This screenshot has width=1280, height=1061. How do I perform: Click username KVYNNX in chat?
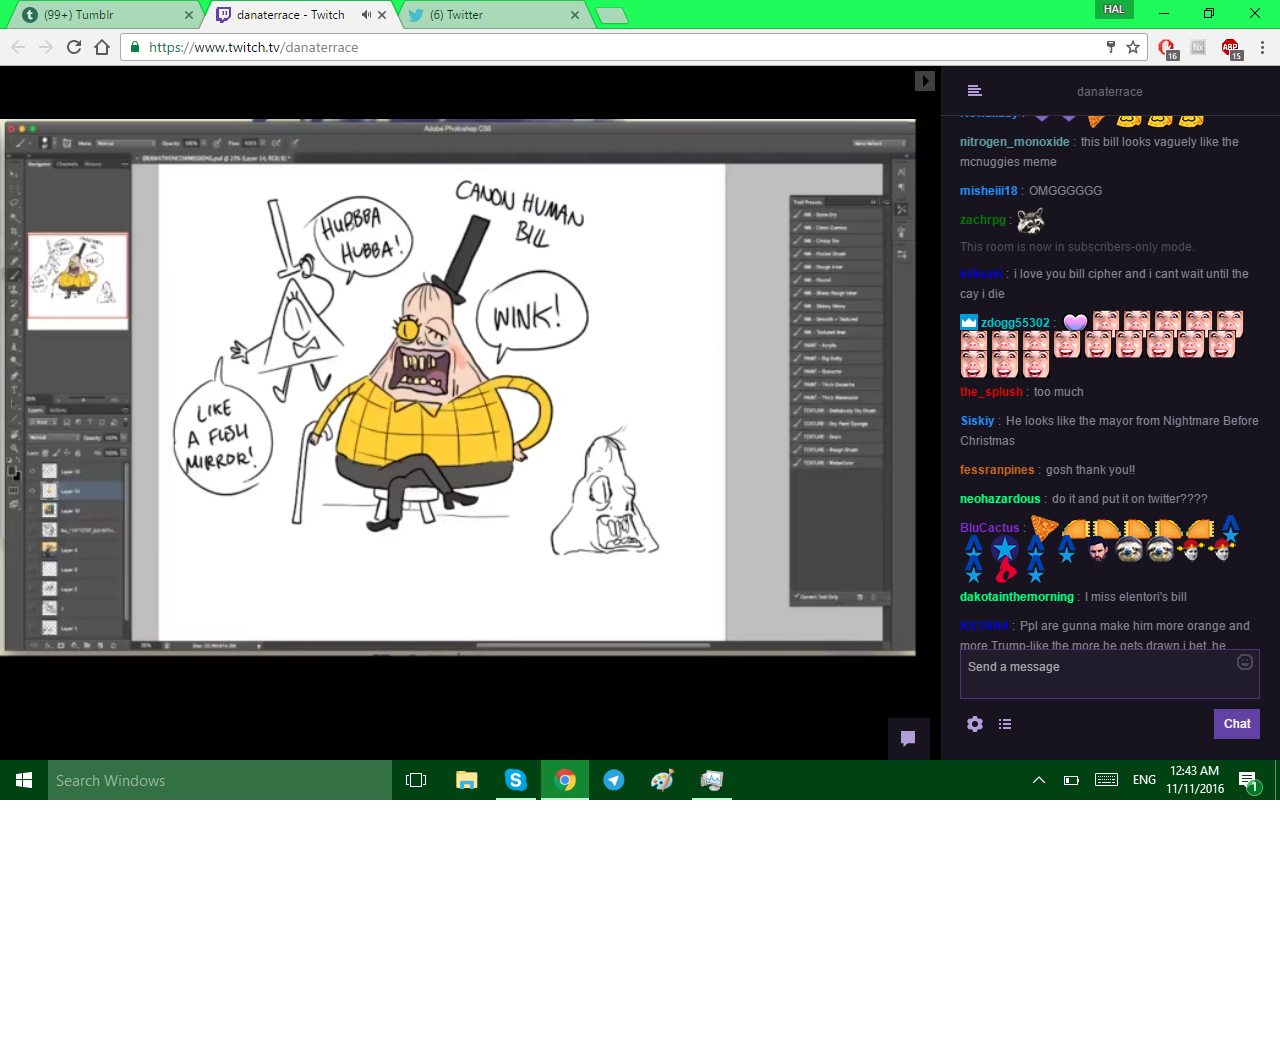click(984, 626)
